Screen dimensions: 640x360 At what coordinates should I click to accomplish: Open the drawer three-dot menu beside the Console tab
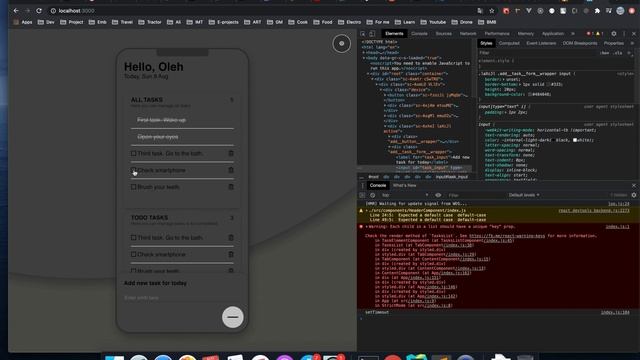tap(362, 185)
